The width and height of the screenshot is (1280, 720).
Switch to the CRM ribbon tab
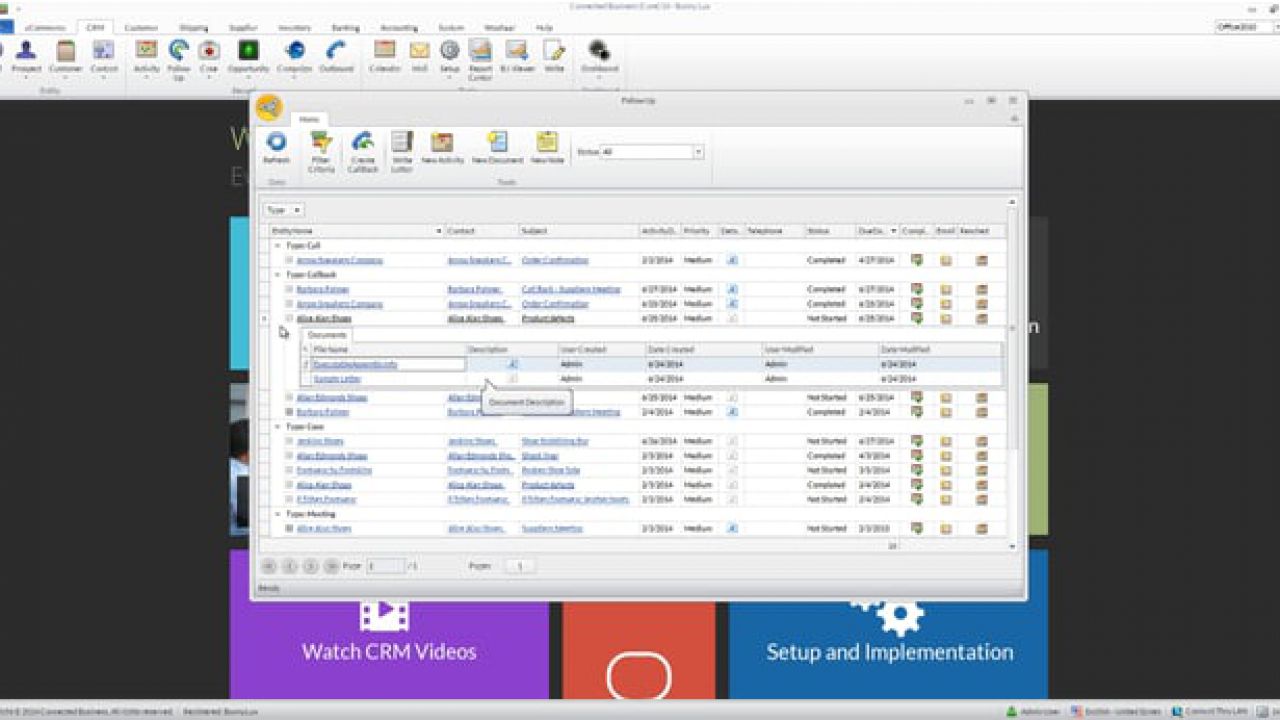click(94, 28)
